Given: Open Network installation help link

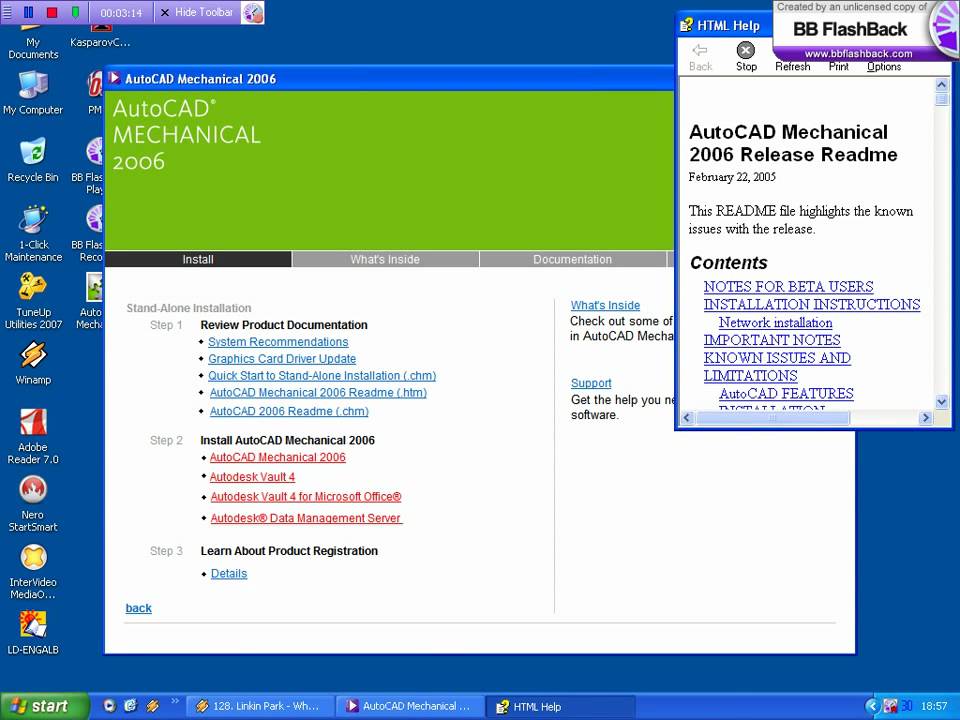Looking at the screenshot, I should (x=776, y=322).
